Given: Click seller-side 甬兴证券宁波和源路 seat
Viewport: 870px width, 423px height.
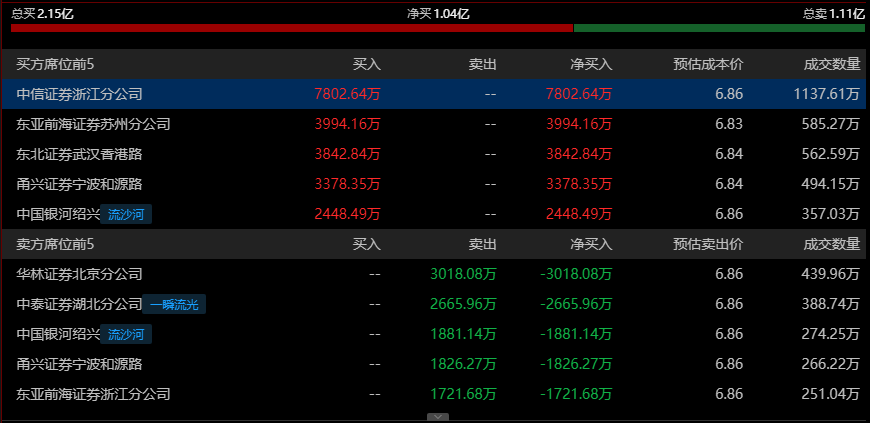Looking at the screenshot, I should coord(79,364).
